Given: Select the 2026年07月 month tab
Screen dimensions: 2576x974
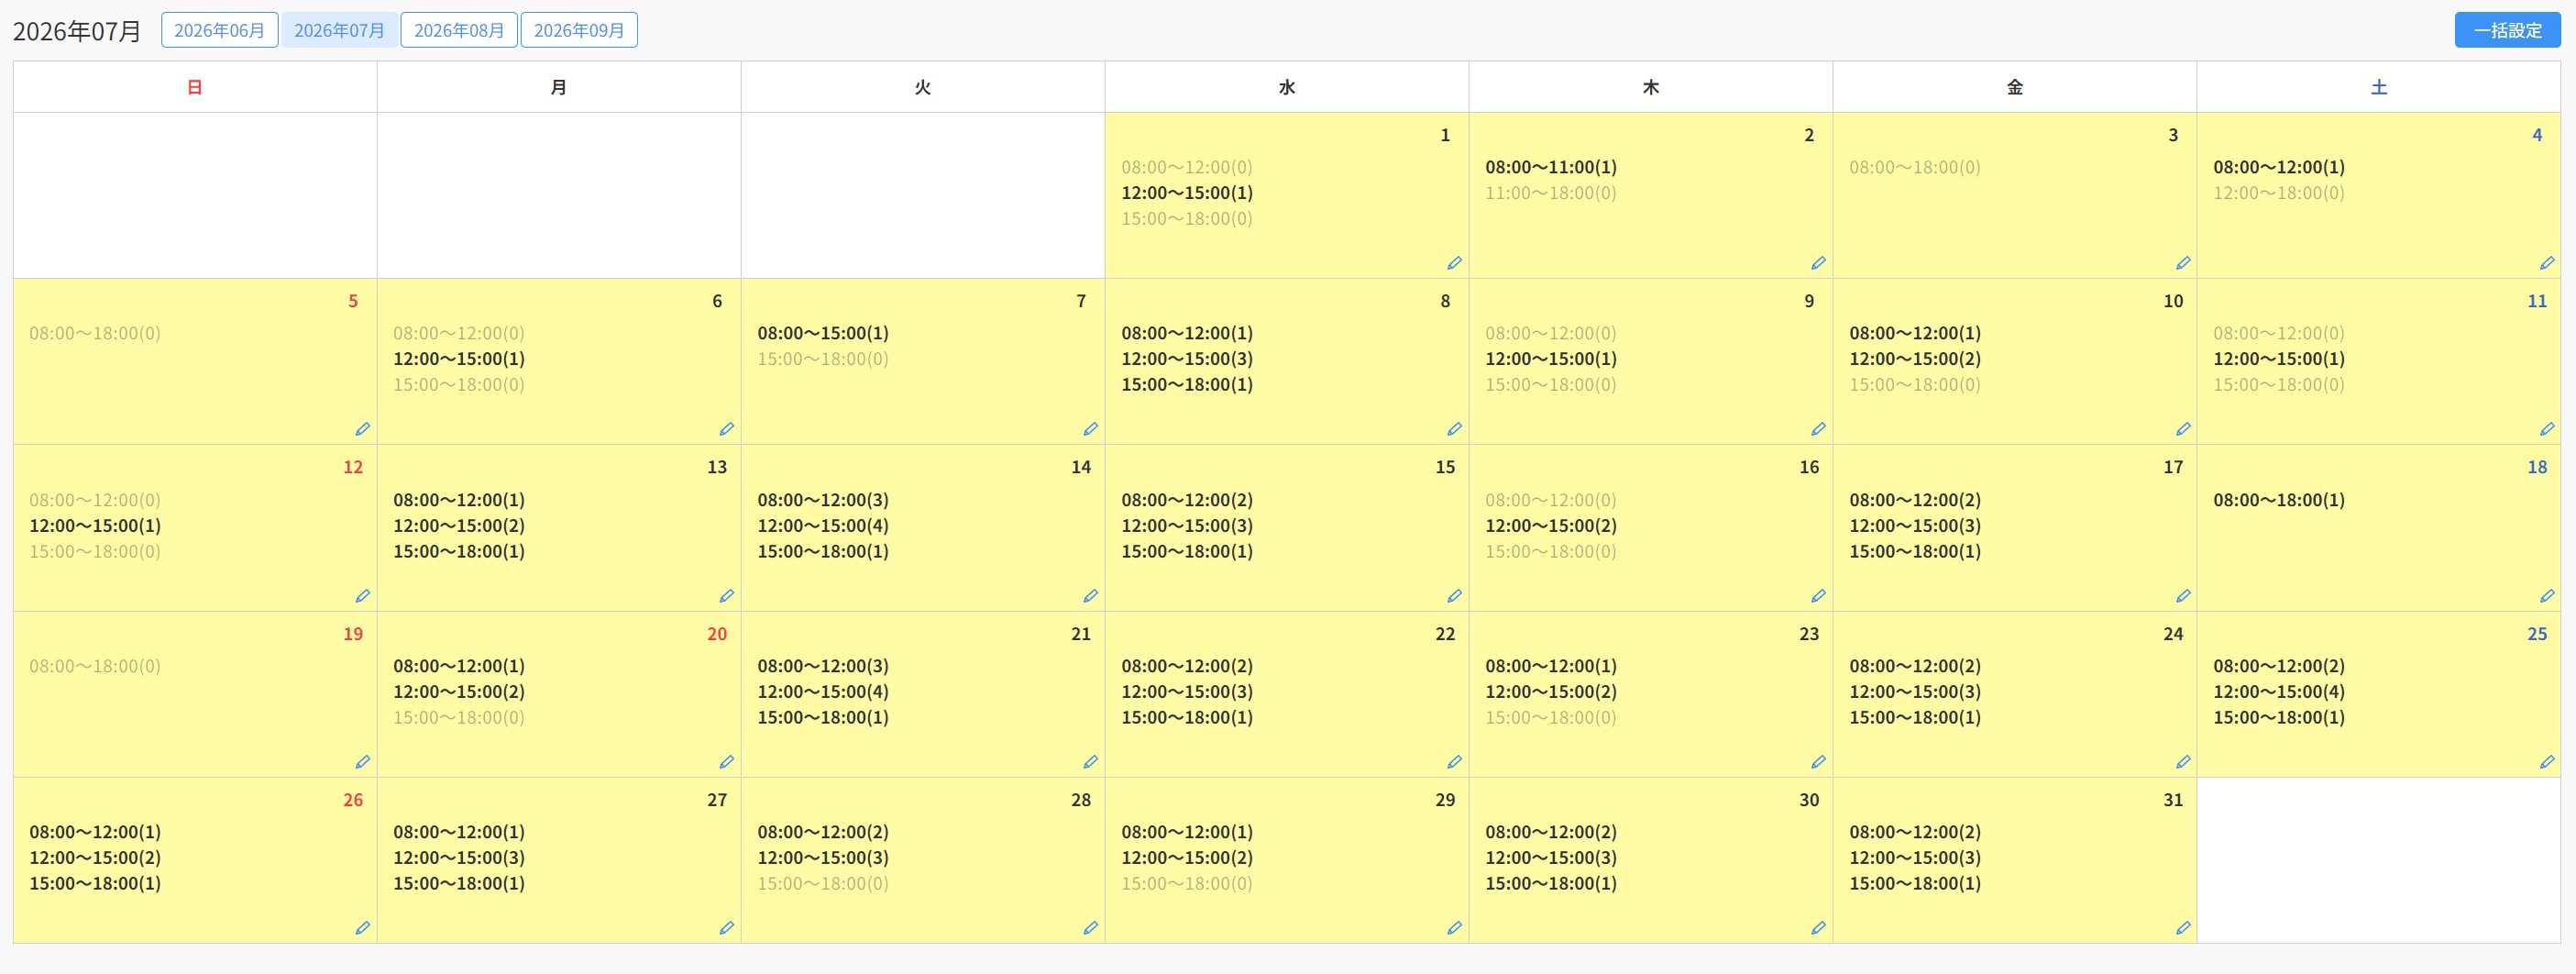Looking at the screenshot, I should pyautogui.click(x=339, y=30).
